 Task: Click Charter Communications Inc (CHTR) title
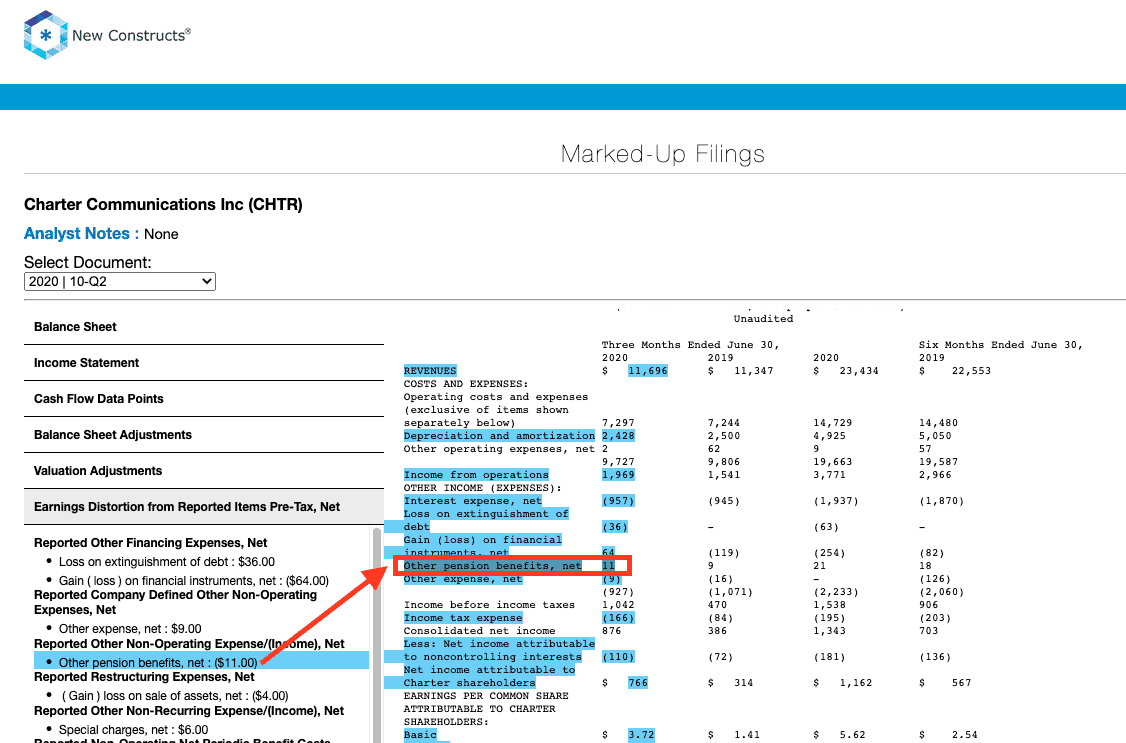163,205
